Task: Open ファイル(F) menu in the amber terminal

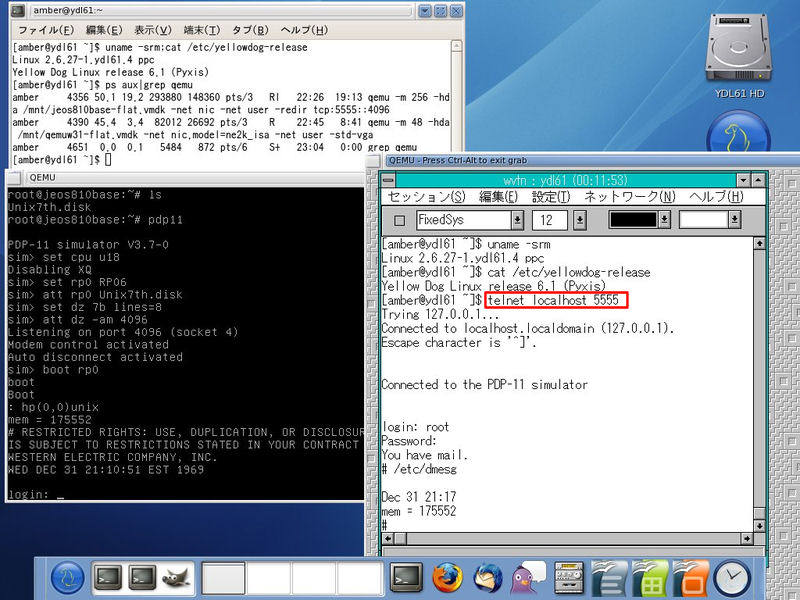Action: pos(46,30)
